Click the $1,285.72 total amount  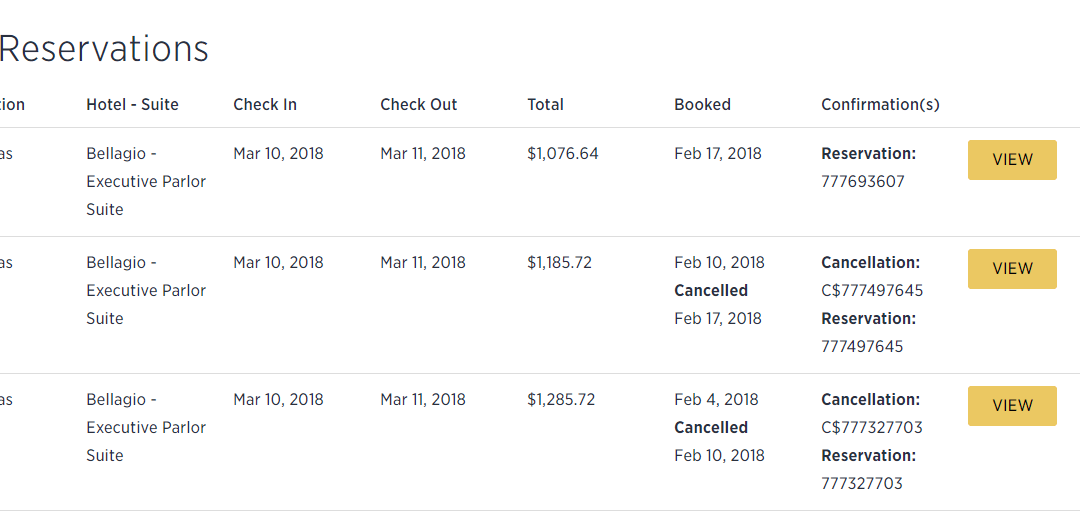[561, 400]
